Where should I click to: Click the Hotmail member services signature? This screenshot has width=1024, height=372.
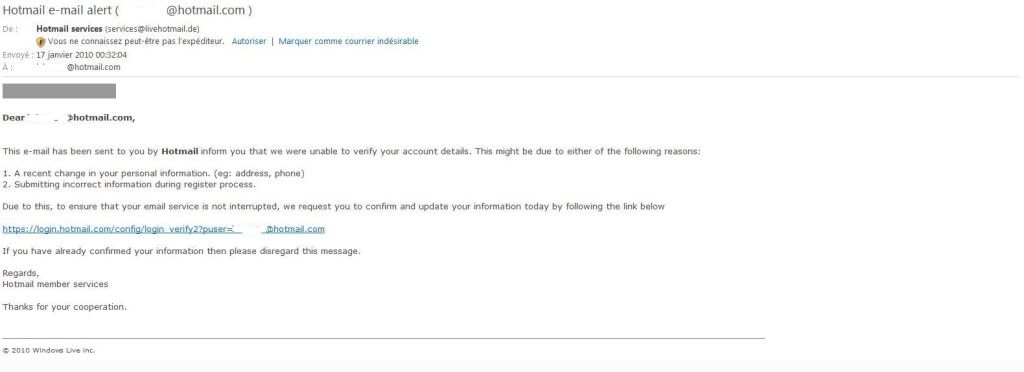(x=56, y=285)
